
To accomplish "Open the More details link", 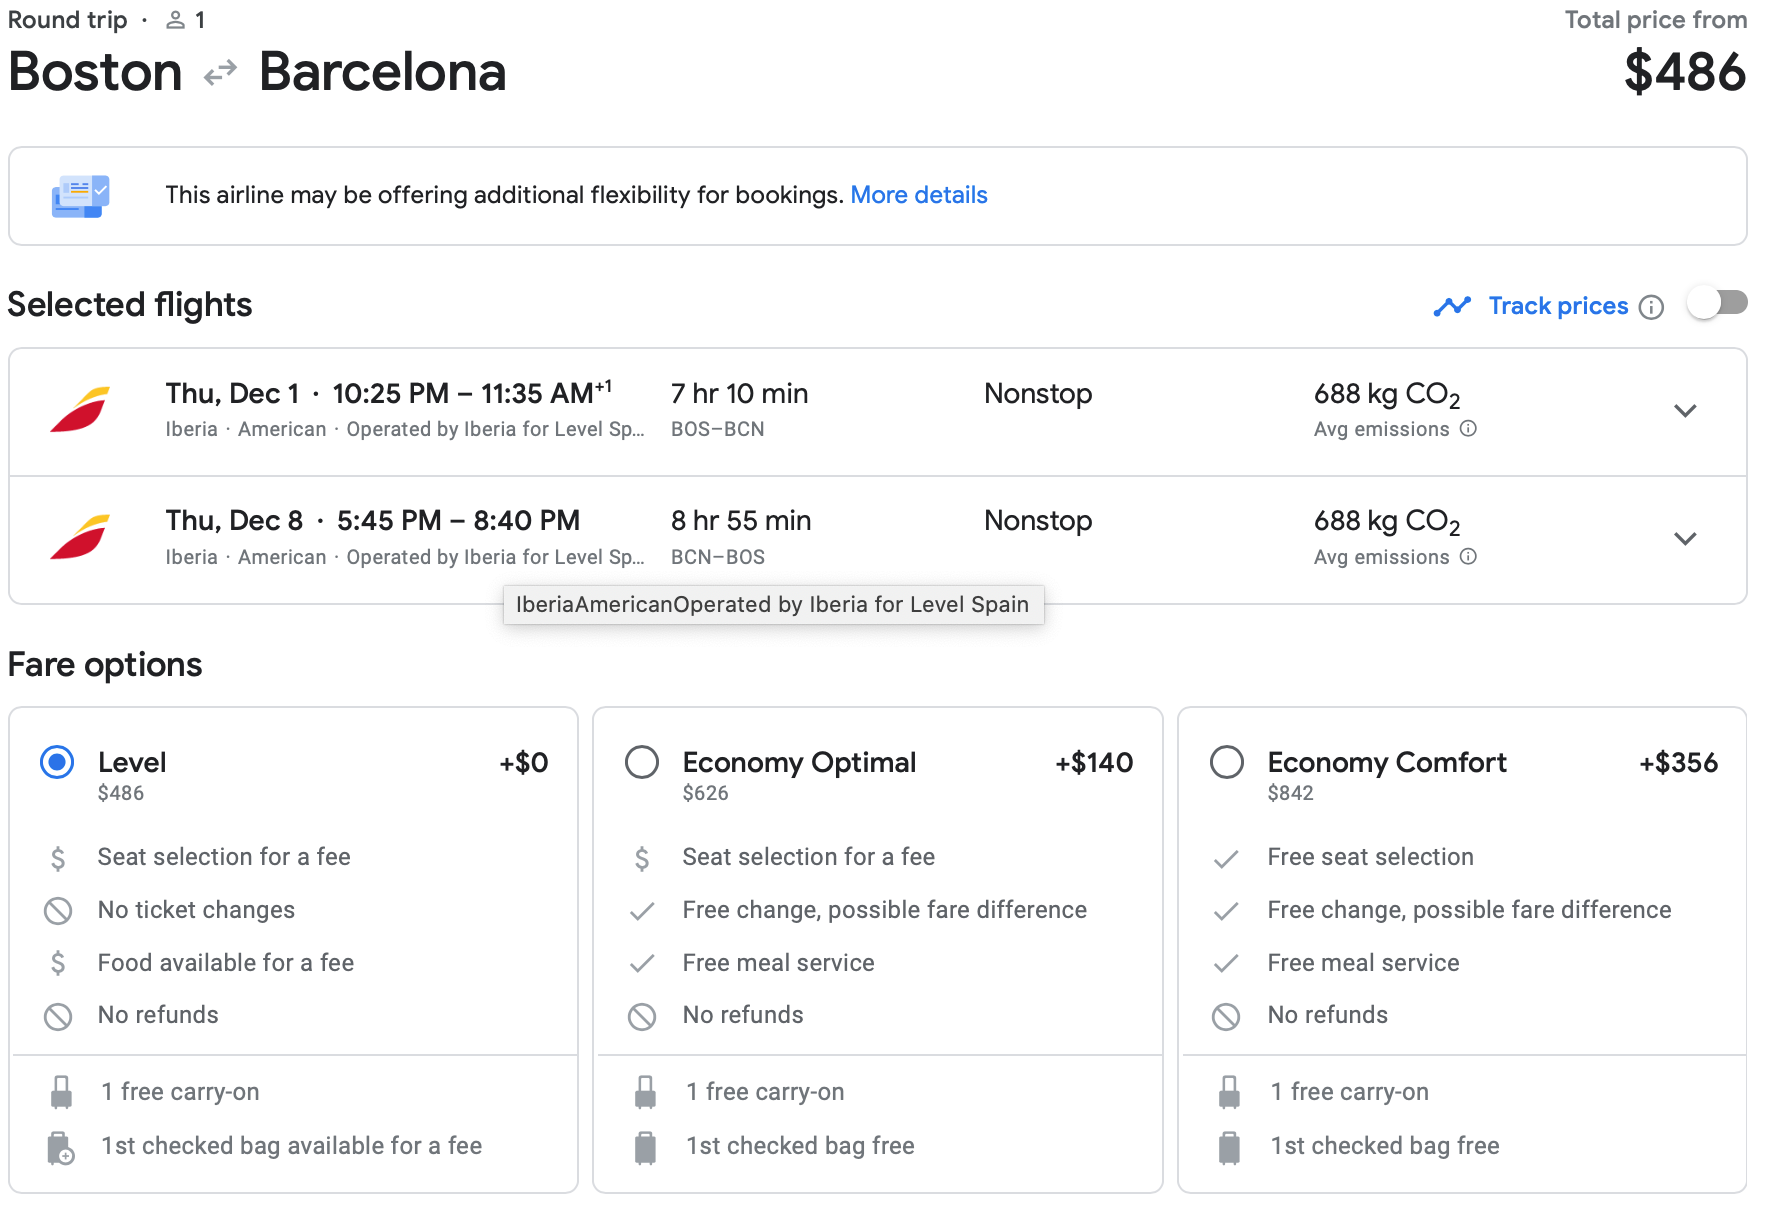I will (918, 195).
